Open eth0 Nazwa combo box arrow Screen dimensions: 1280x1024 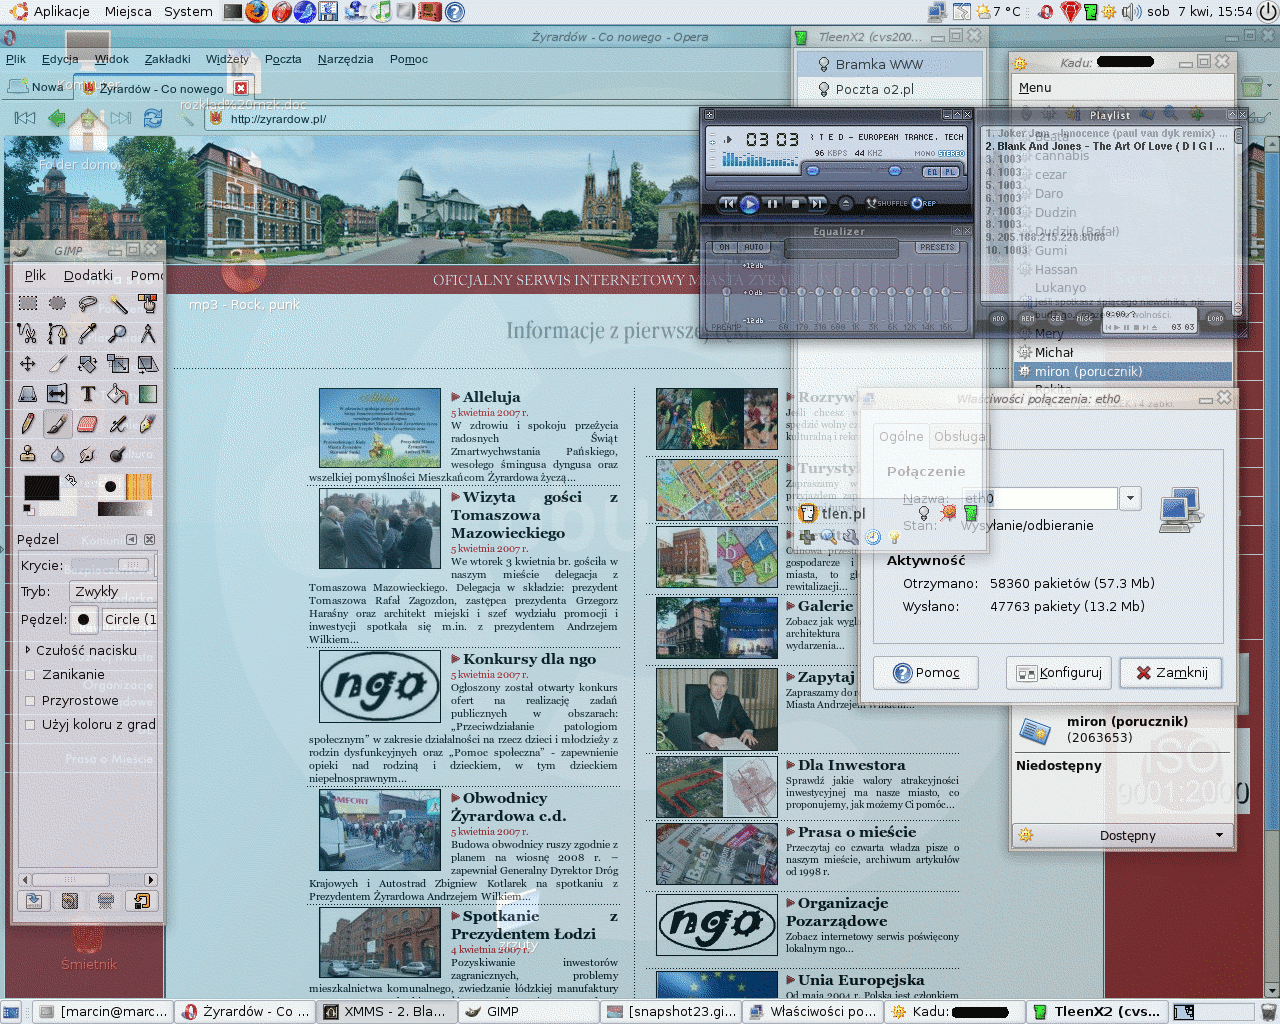pyautogui.click(x=1130, y=498)
